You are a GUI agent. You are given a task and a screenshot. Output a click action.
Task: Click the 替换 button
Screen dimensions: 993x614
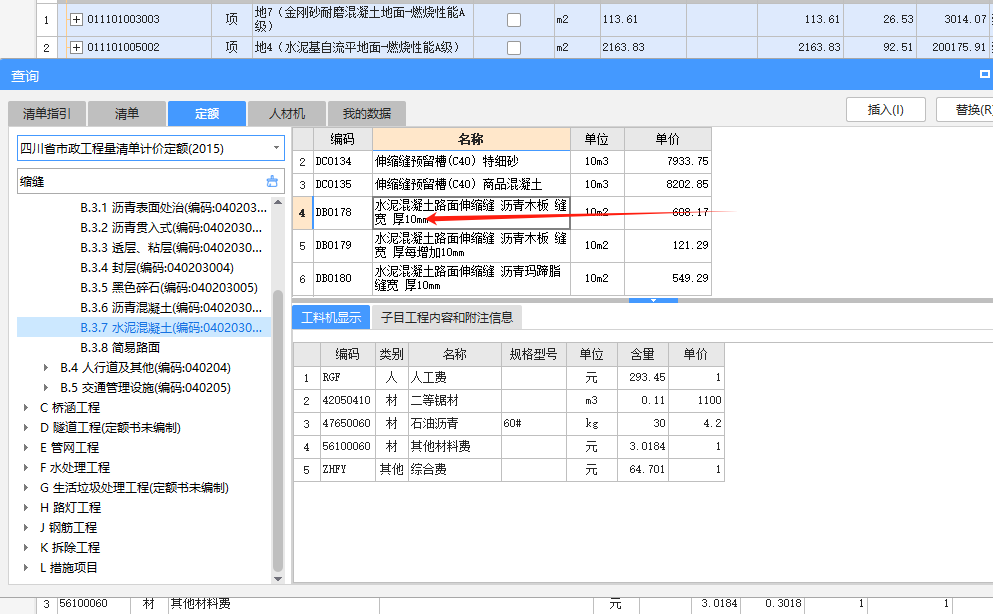[x=965, y=110]
